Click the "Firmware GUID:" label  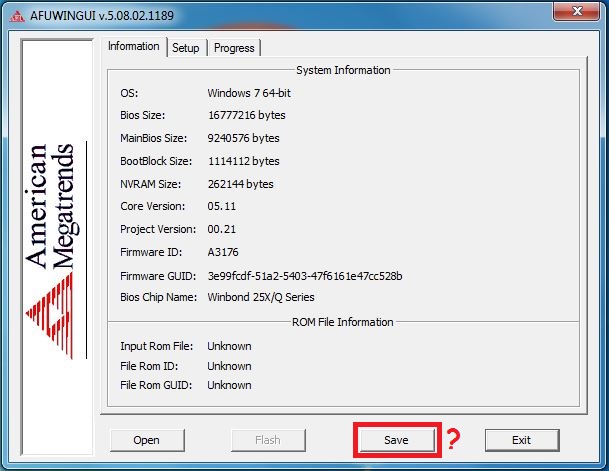[158, 276]
